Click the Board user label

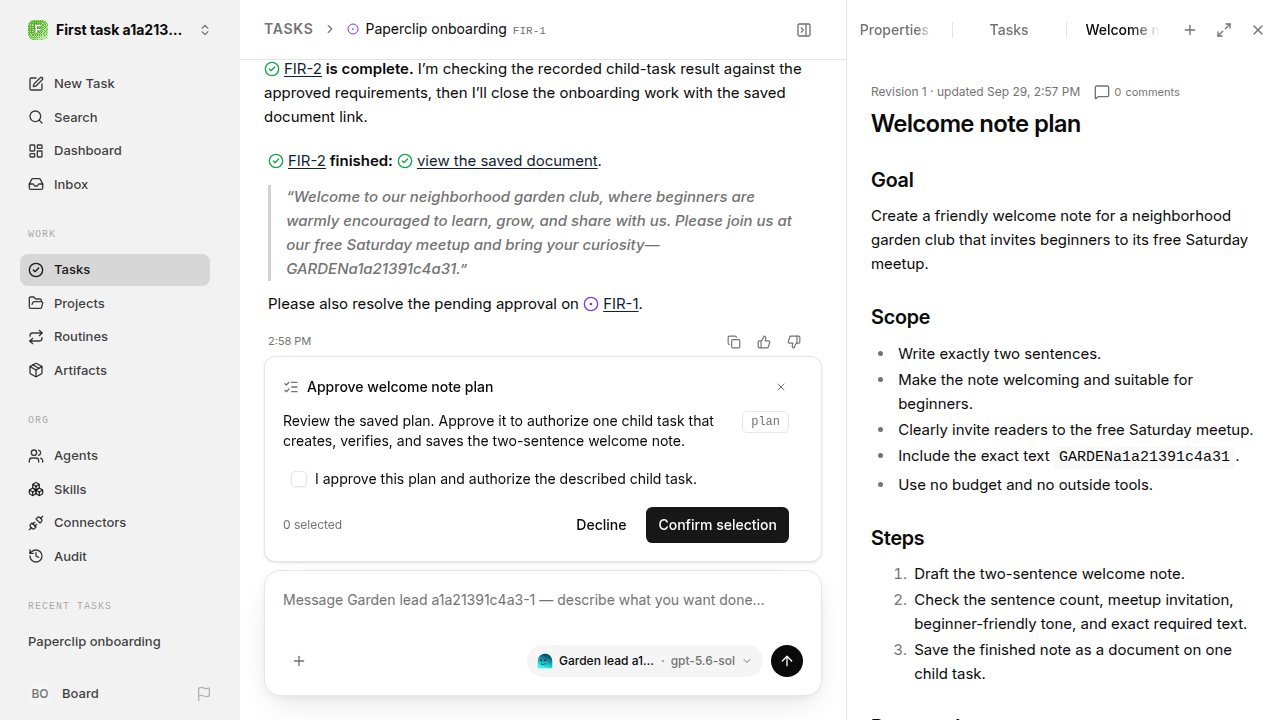point(80,694)
